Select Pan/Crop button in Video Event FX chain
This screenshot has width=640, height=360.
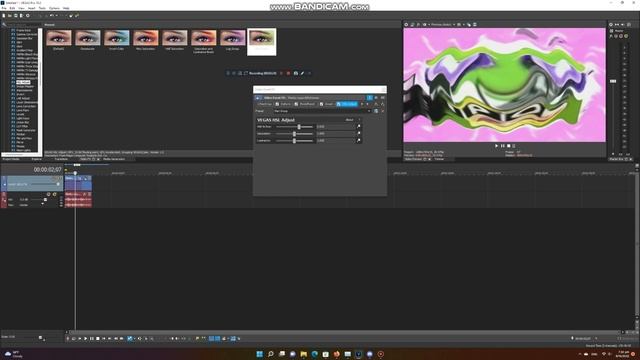tap(264, 104)
